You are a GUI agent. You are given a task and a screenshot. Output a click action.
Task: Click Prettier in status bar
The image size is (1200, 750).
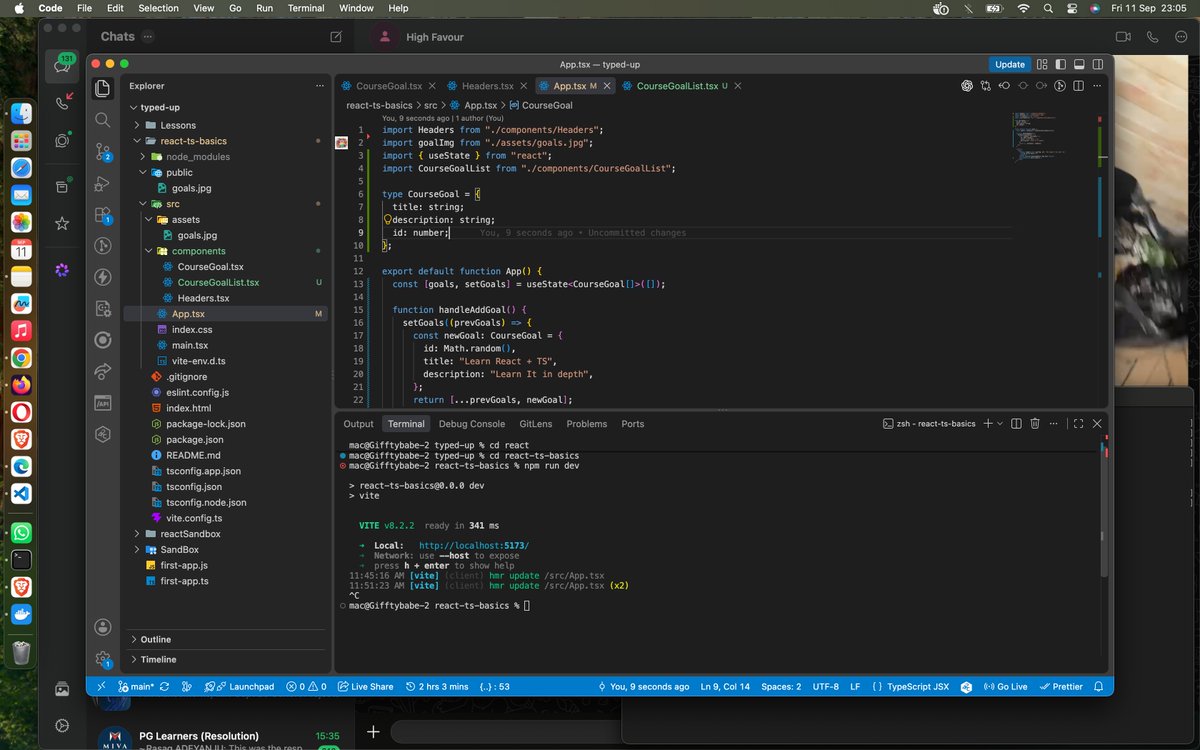pos(1061,687)
